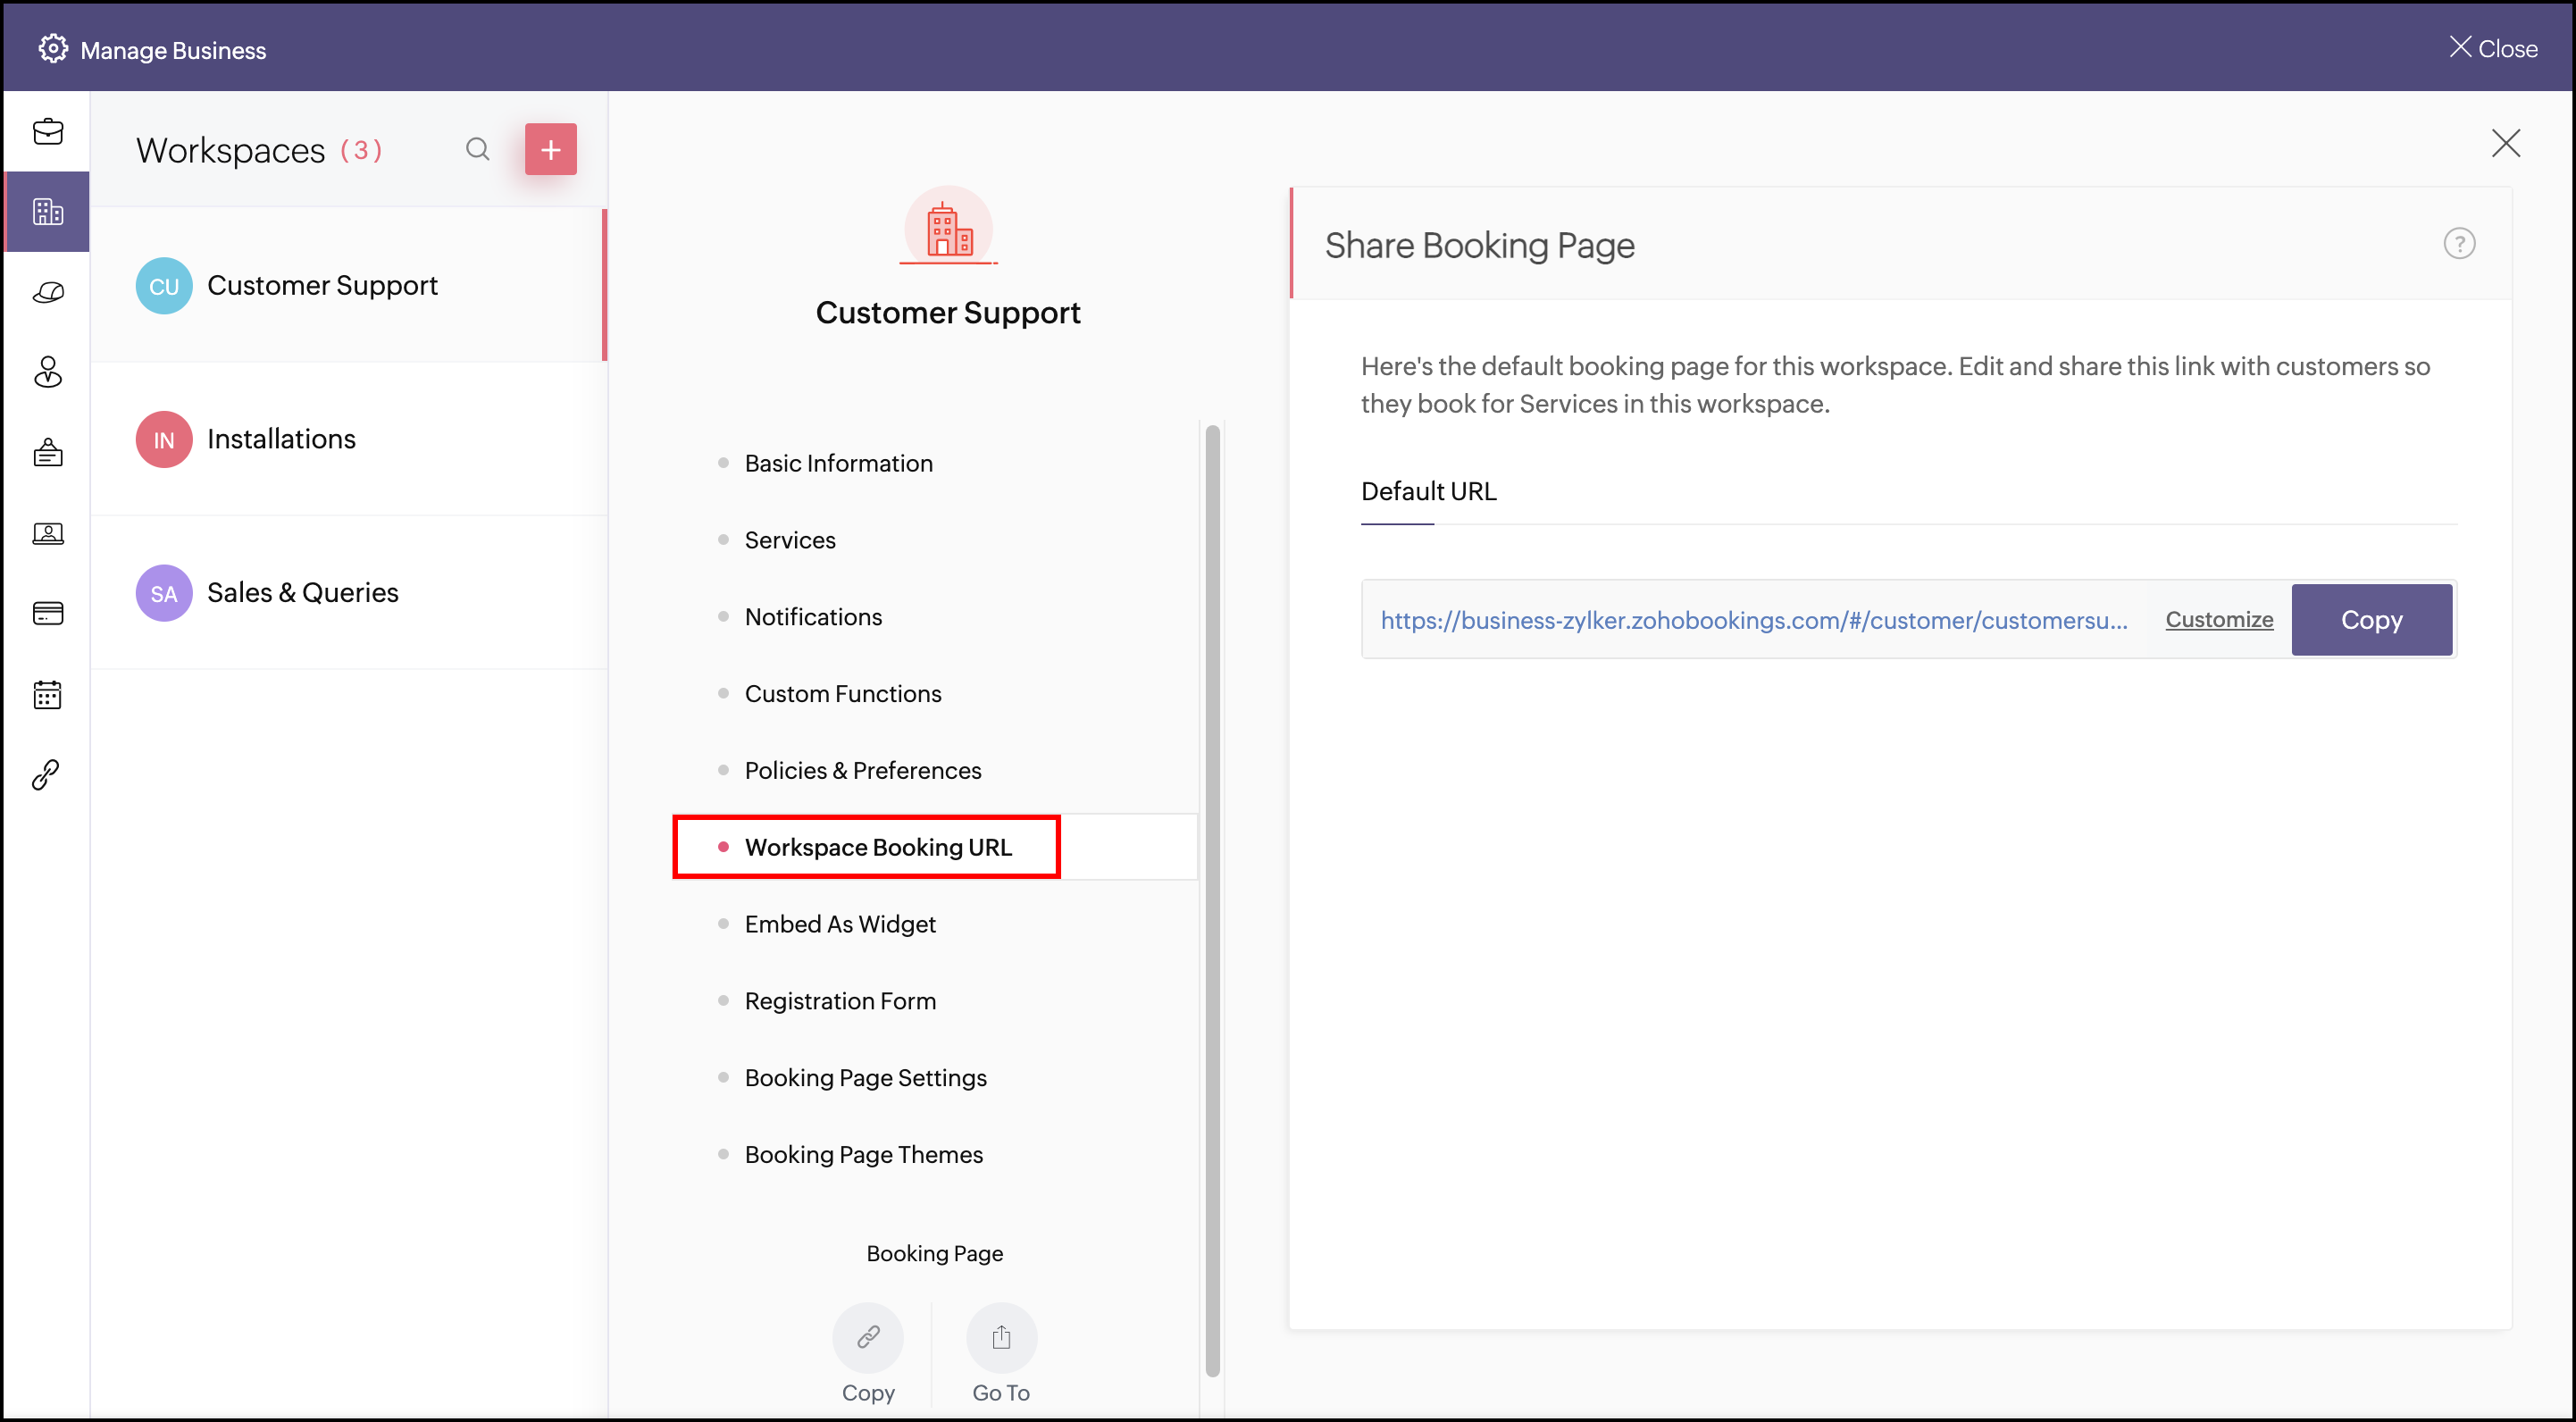Select the Installations workspace
This screenshot has height=1422, width=2576.
(281, 439)
